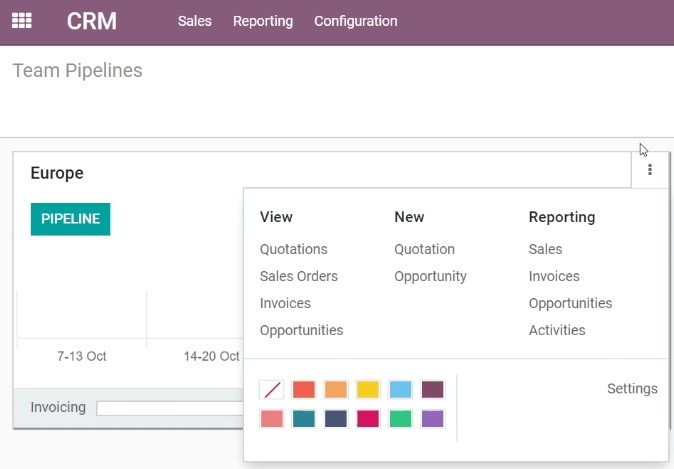Create a new Opportunity

click(x=430, y=276)
